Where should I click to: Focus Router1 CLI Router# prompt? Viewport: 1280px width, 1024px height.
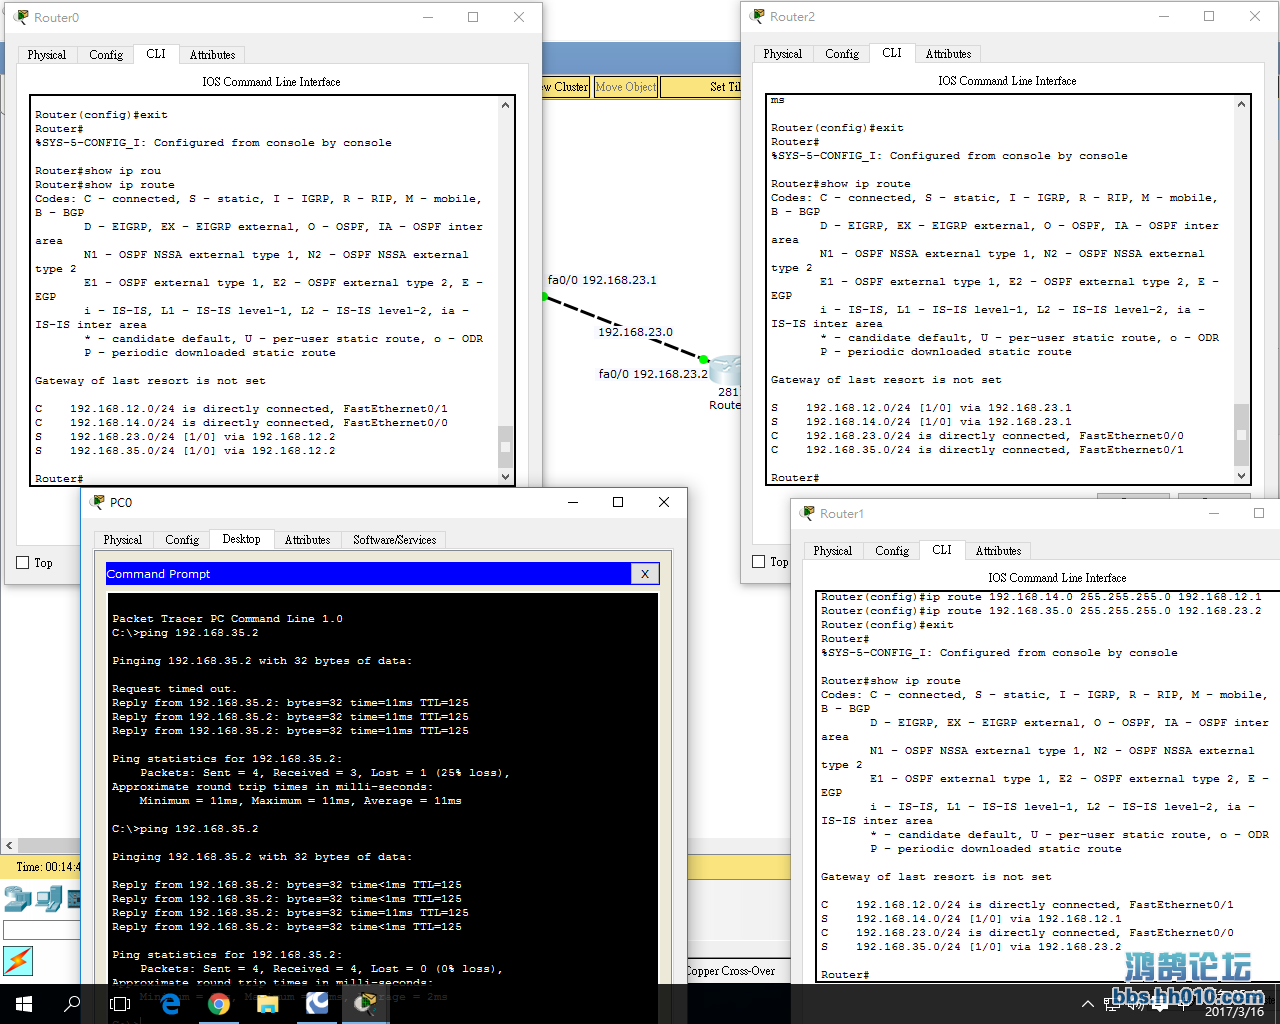tap(845, 975)
